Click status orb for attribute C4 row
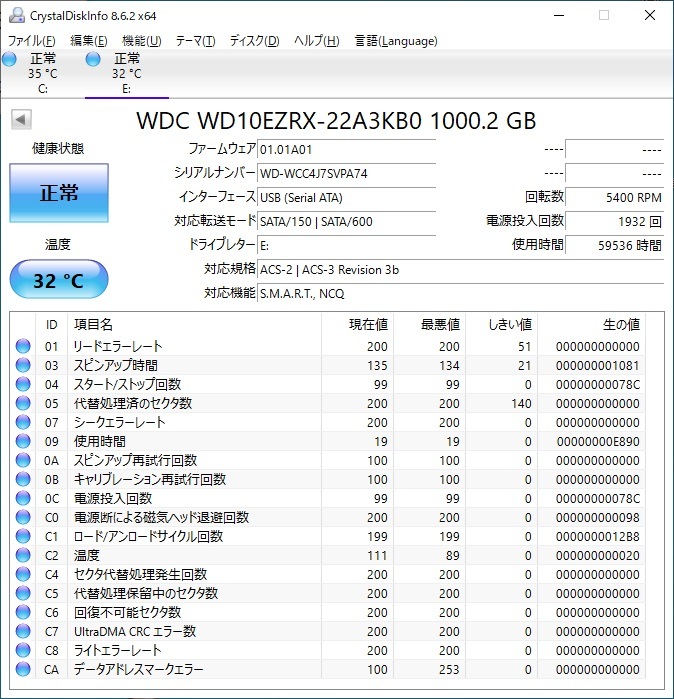 pyautogui.click(x=23, y=575)
